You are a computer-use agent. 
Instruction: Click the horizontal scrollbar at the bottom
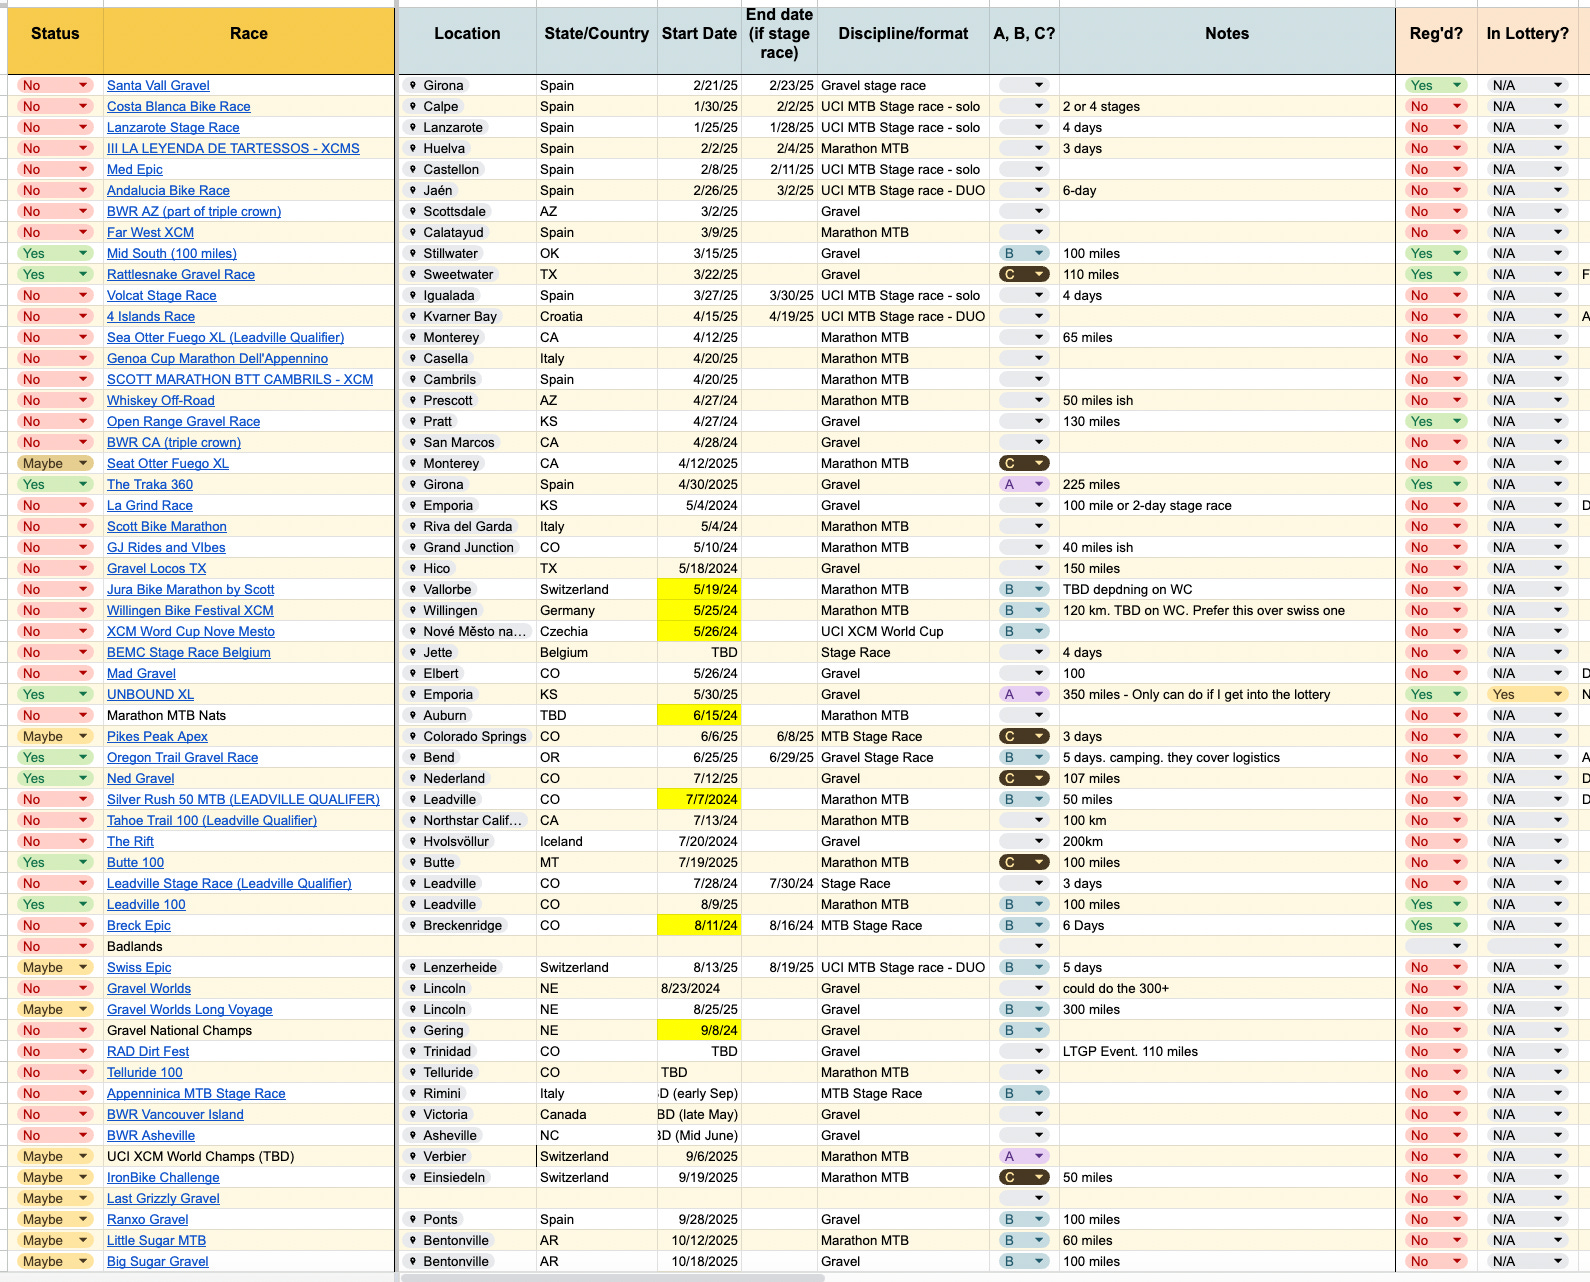[x=612, y=1277]
